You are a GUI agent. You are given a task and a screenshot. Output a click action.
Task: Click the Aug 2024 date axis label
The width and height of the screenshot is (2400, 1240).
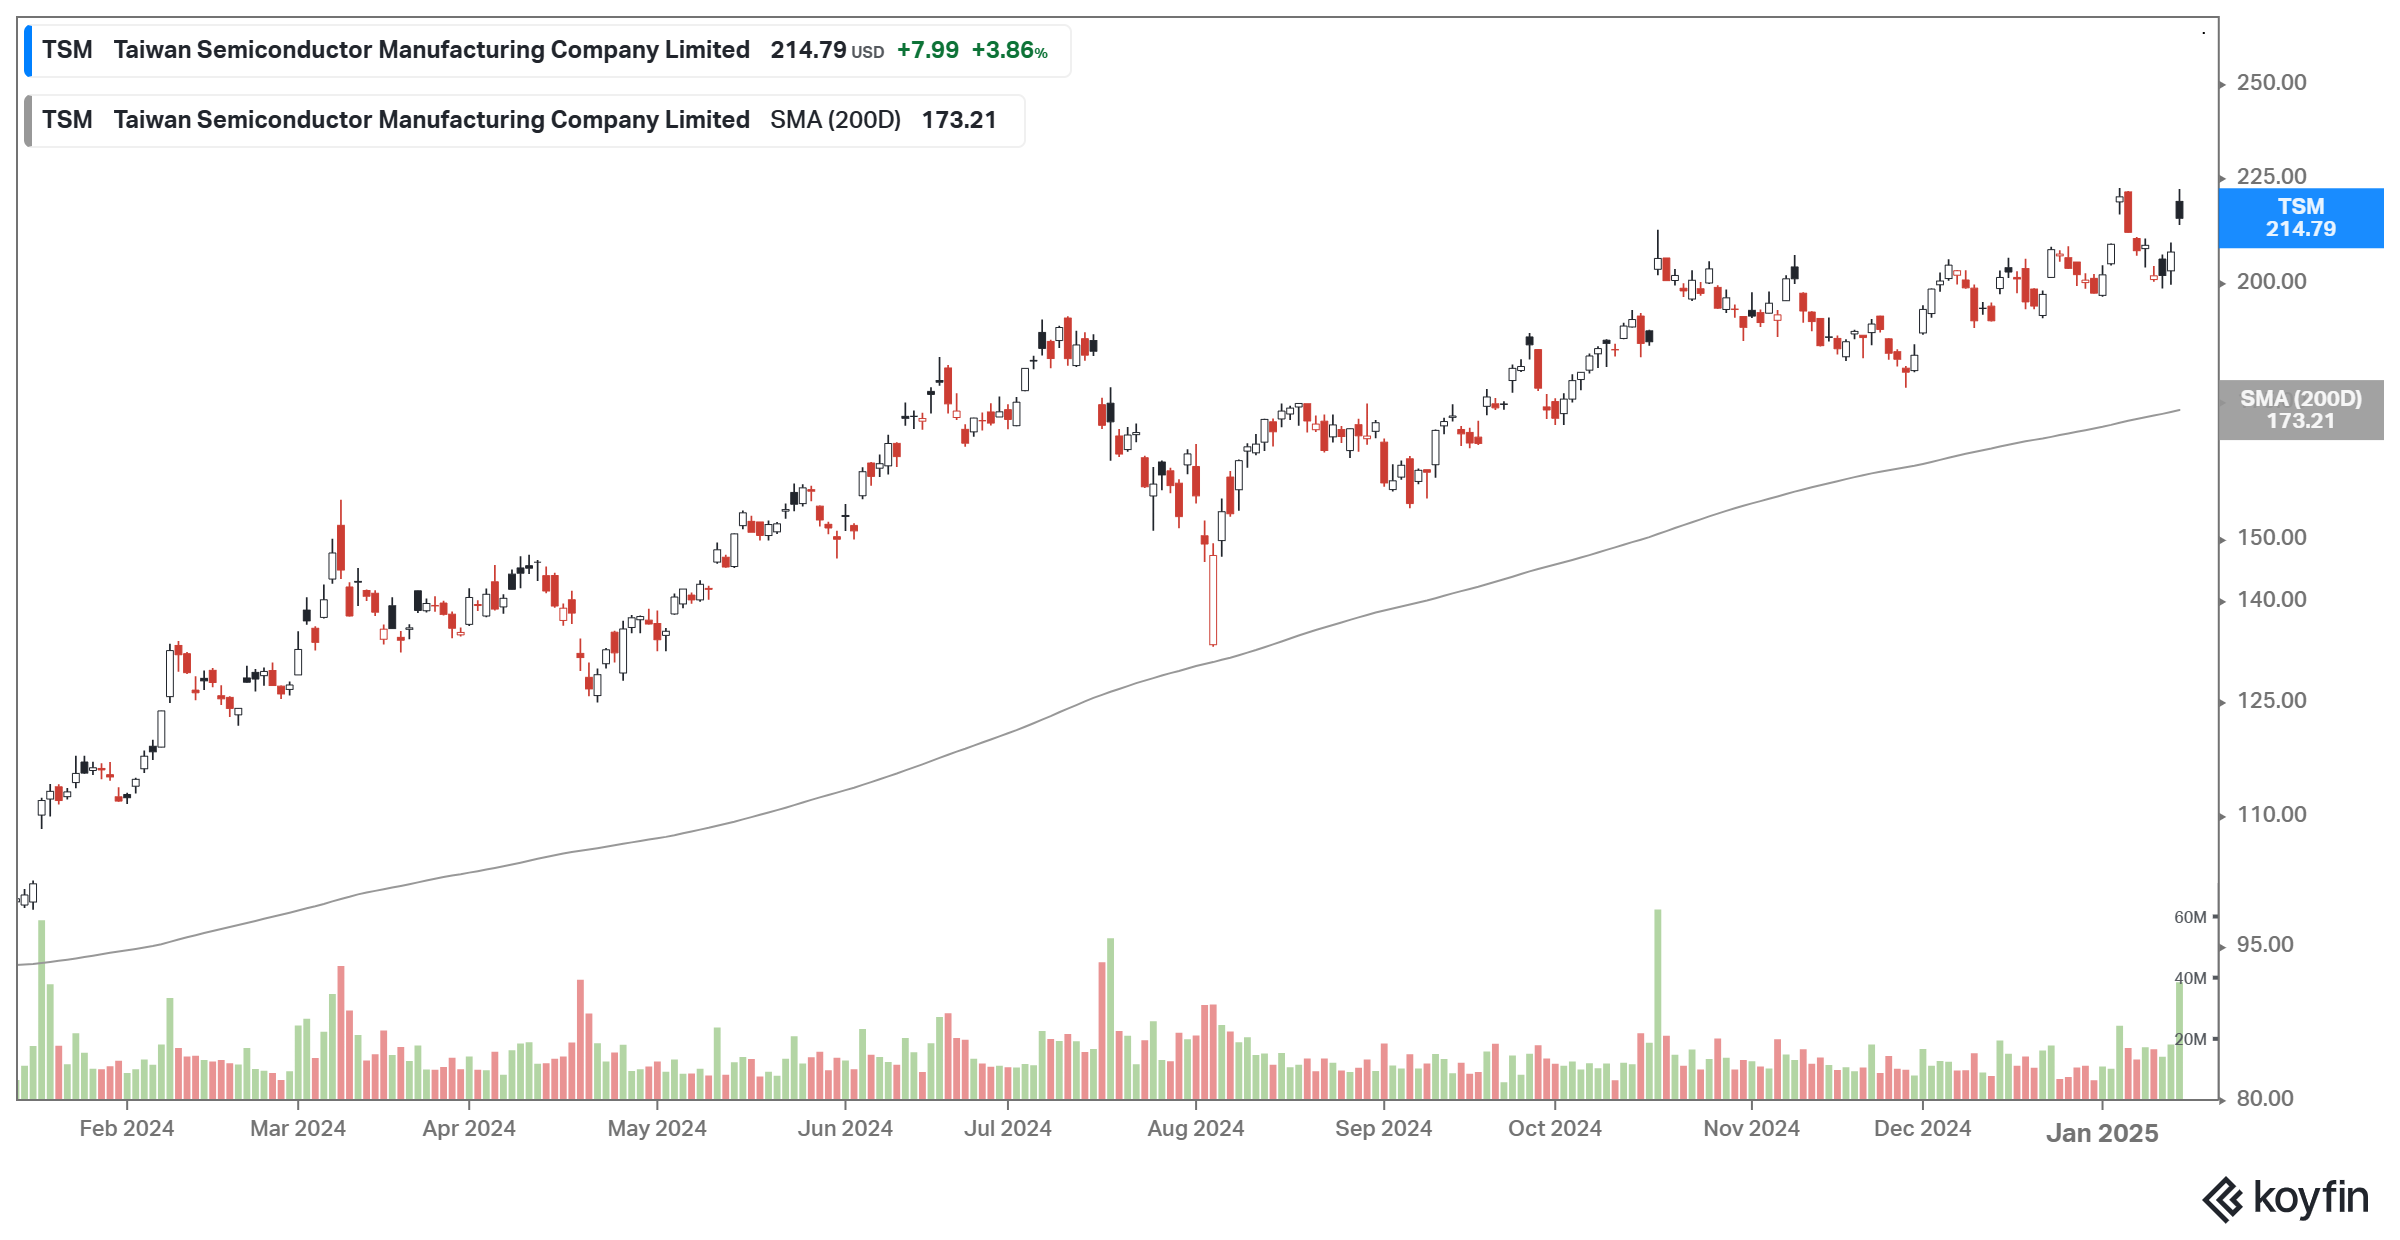coord(1195,1129)
